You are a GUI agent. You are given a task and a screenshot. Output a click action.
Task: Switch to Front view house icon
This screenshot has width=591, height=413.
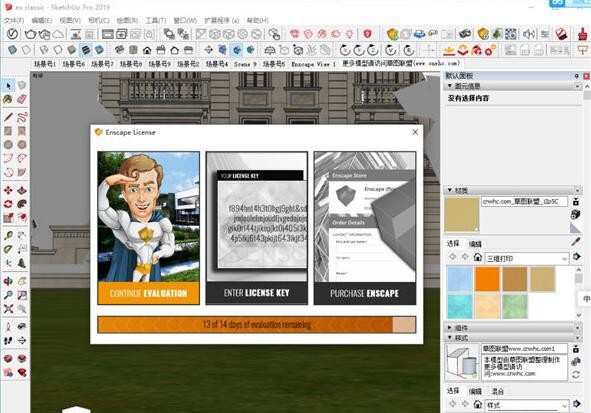pos(147,50)
